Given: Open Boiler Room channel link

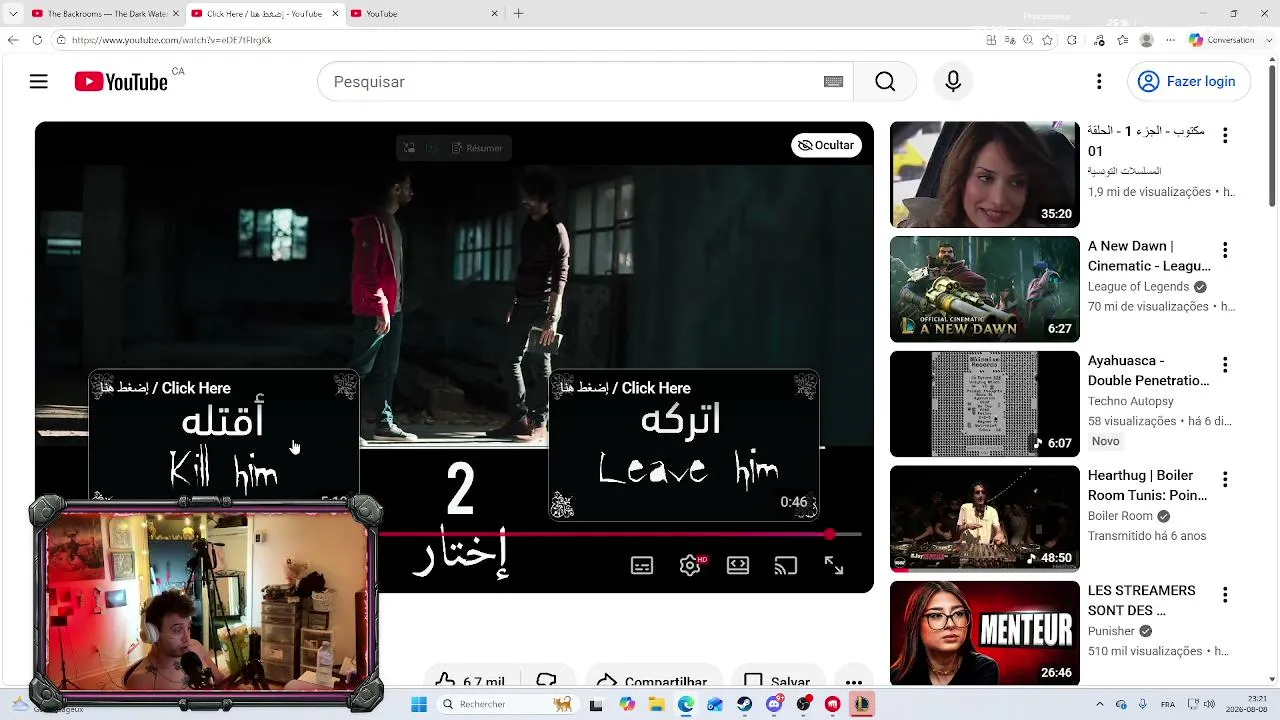Looking at the screenshot, I should click(1121, 516).
